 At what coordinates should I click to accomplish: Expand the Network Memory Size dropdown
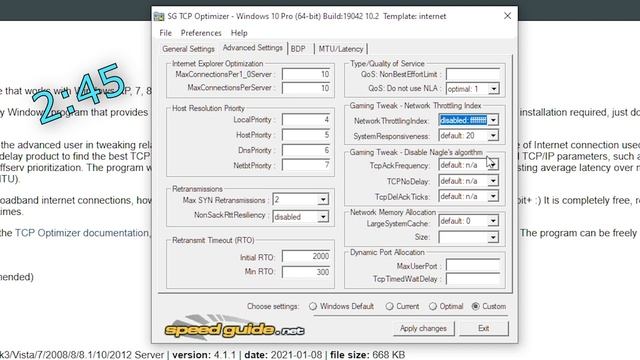(x=493, y=237)
